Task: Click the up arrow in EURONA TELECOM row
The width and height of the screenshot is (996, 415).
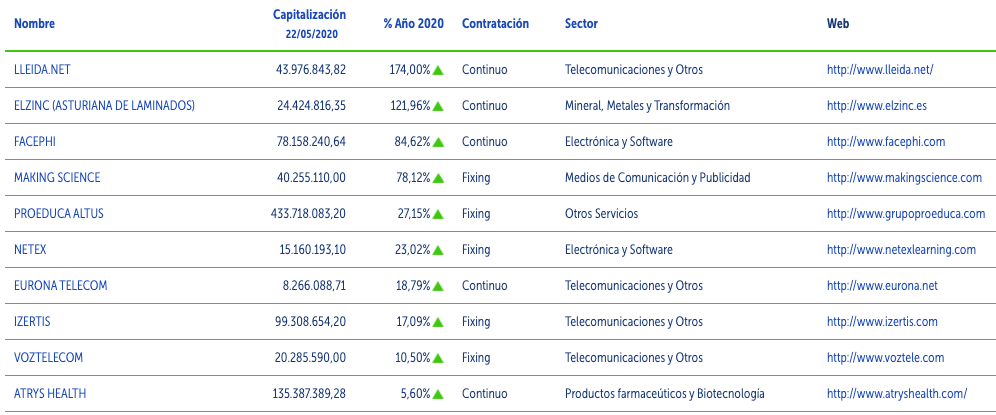Action: 438,287
